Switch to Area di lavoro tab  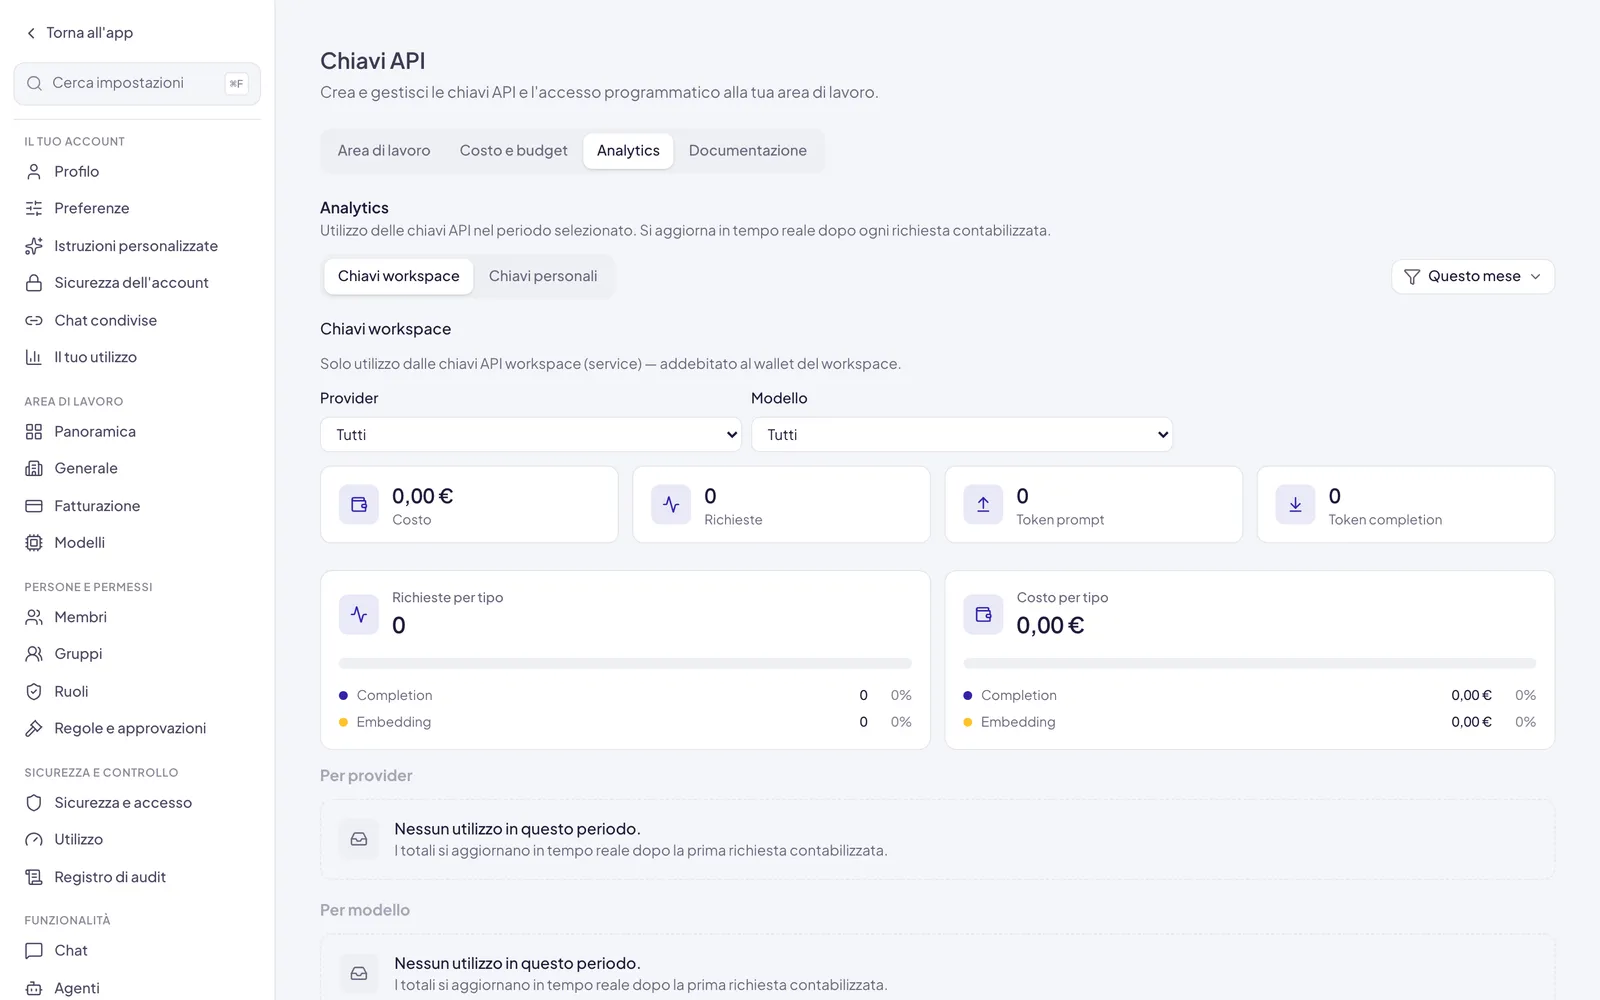point(384,151)
